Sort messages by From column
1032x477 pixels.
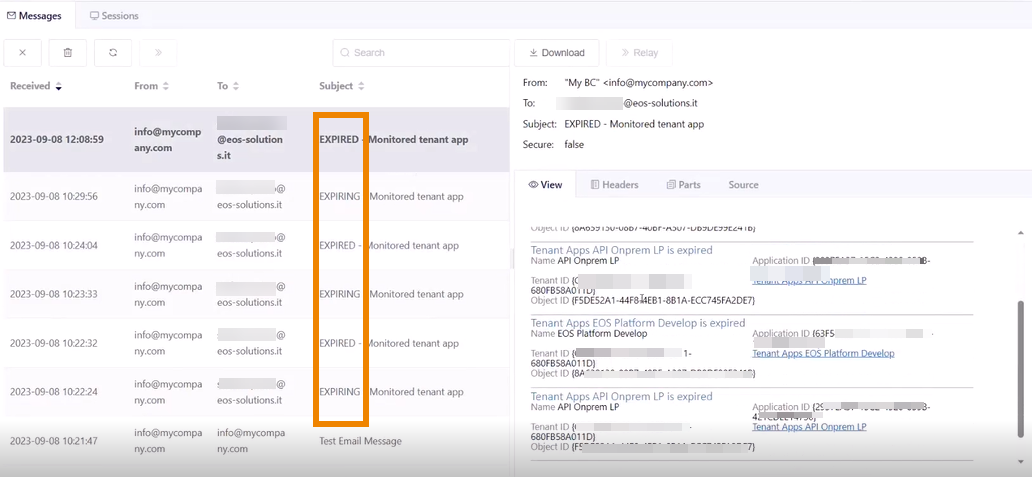(x=151, y=86)
